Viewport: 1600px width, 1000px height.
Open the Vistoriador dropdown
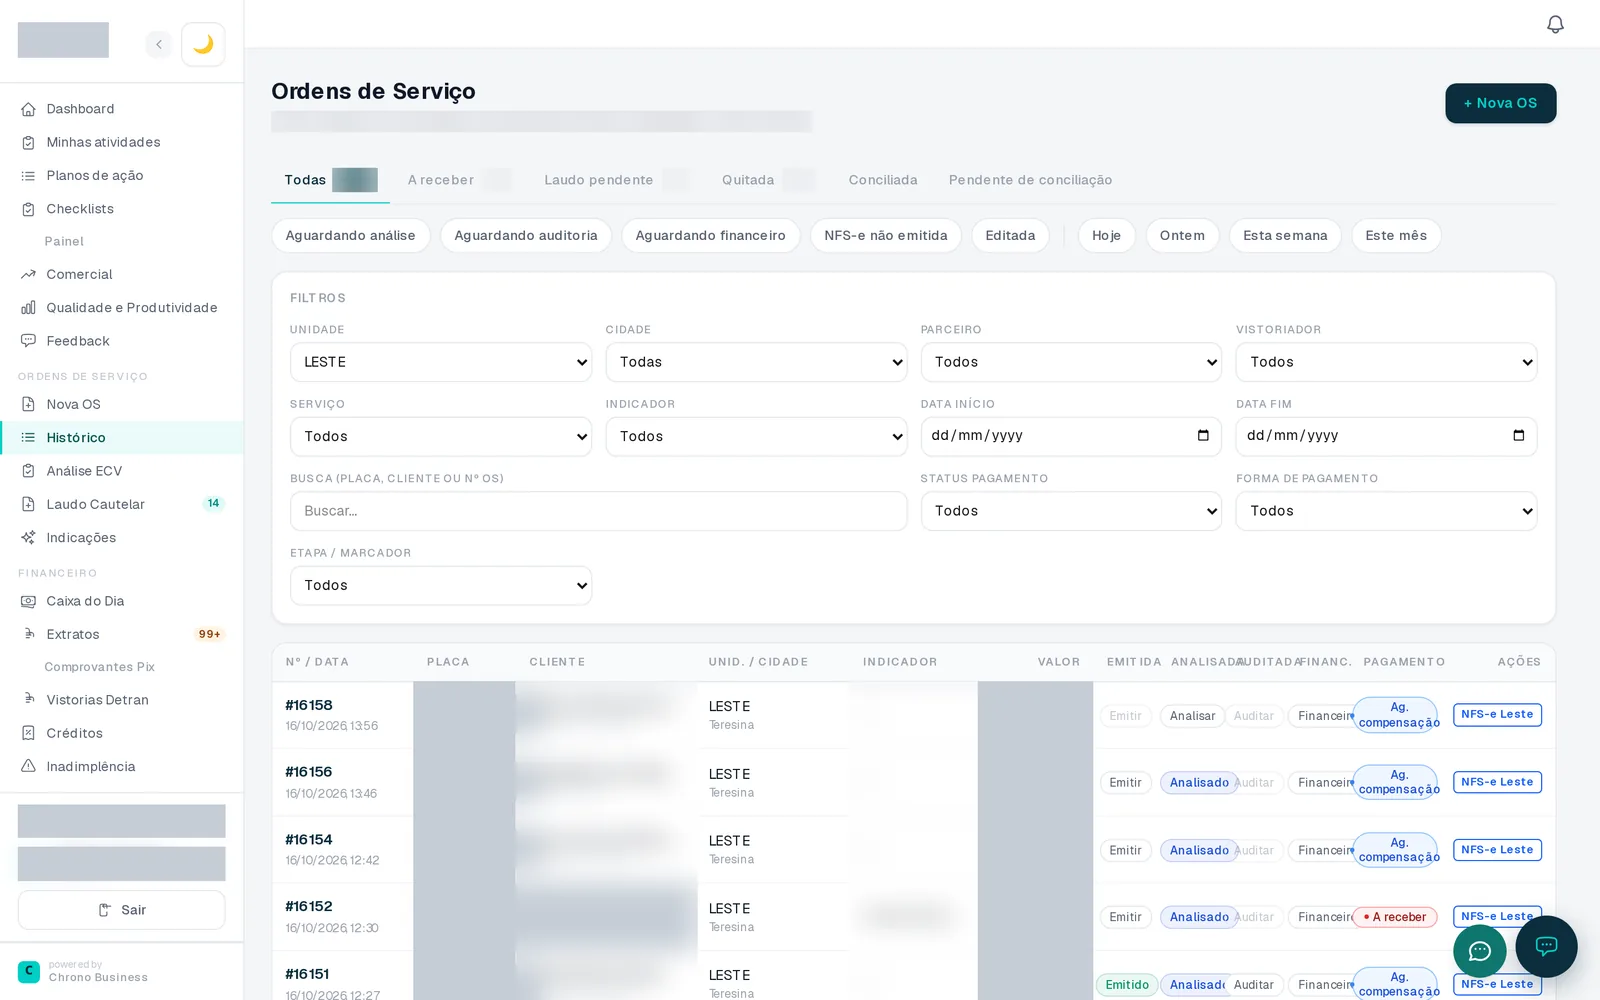[1386, 362]
